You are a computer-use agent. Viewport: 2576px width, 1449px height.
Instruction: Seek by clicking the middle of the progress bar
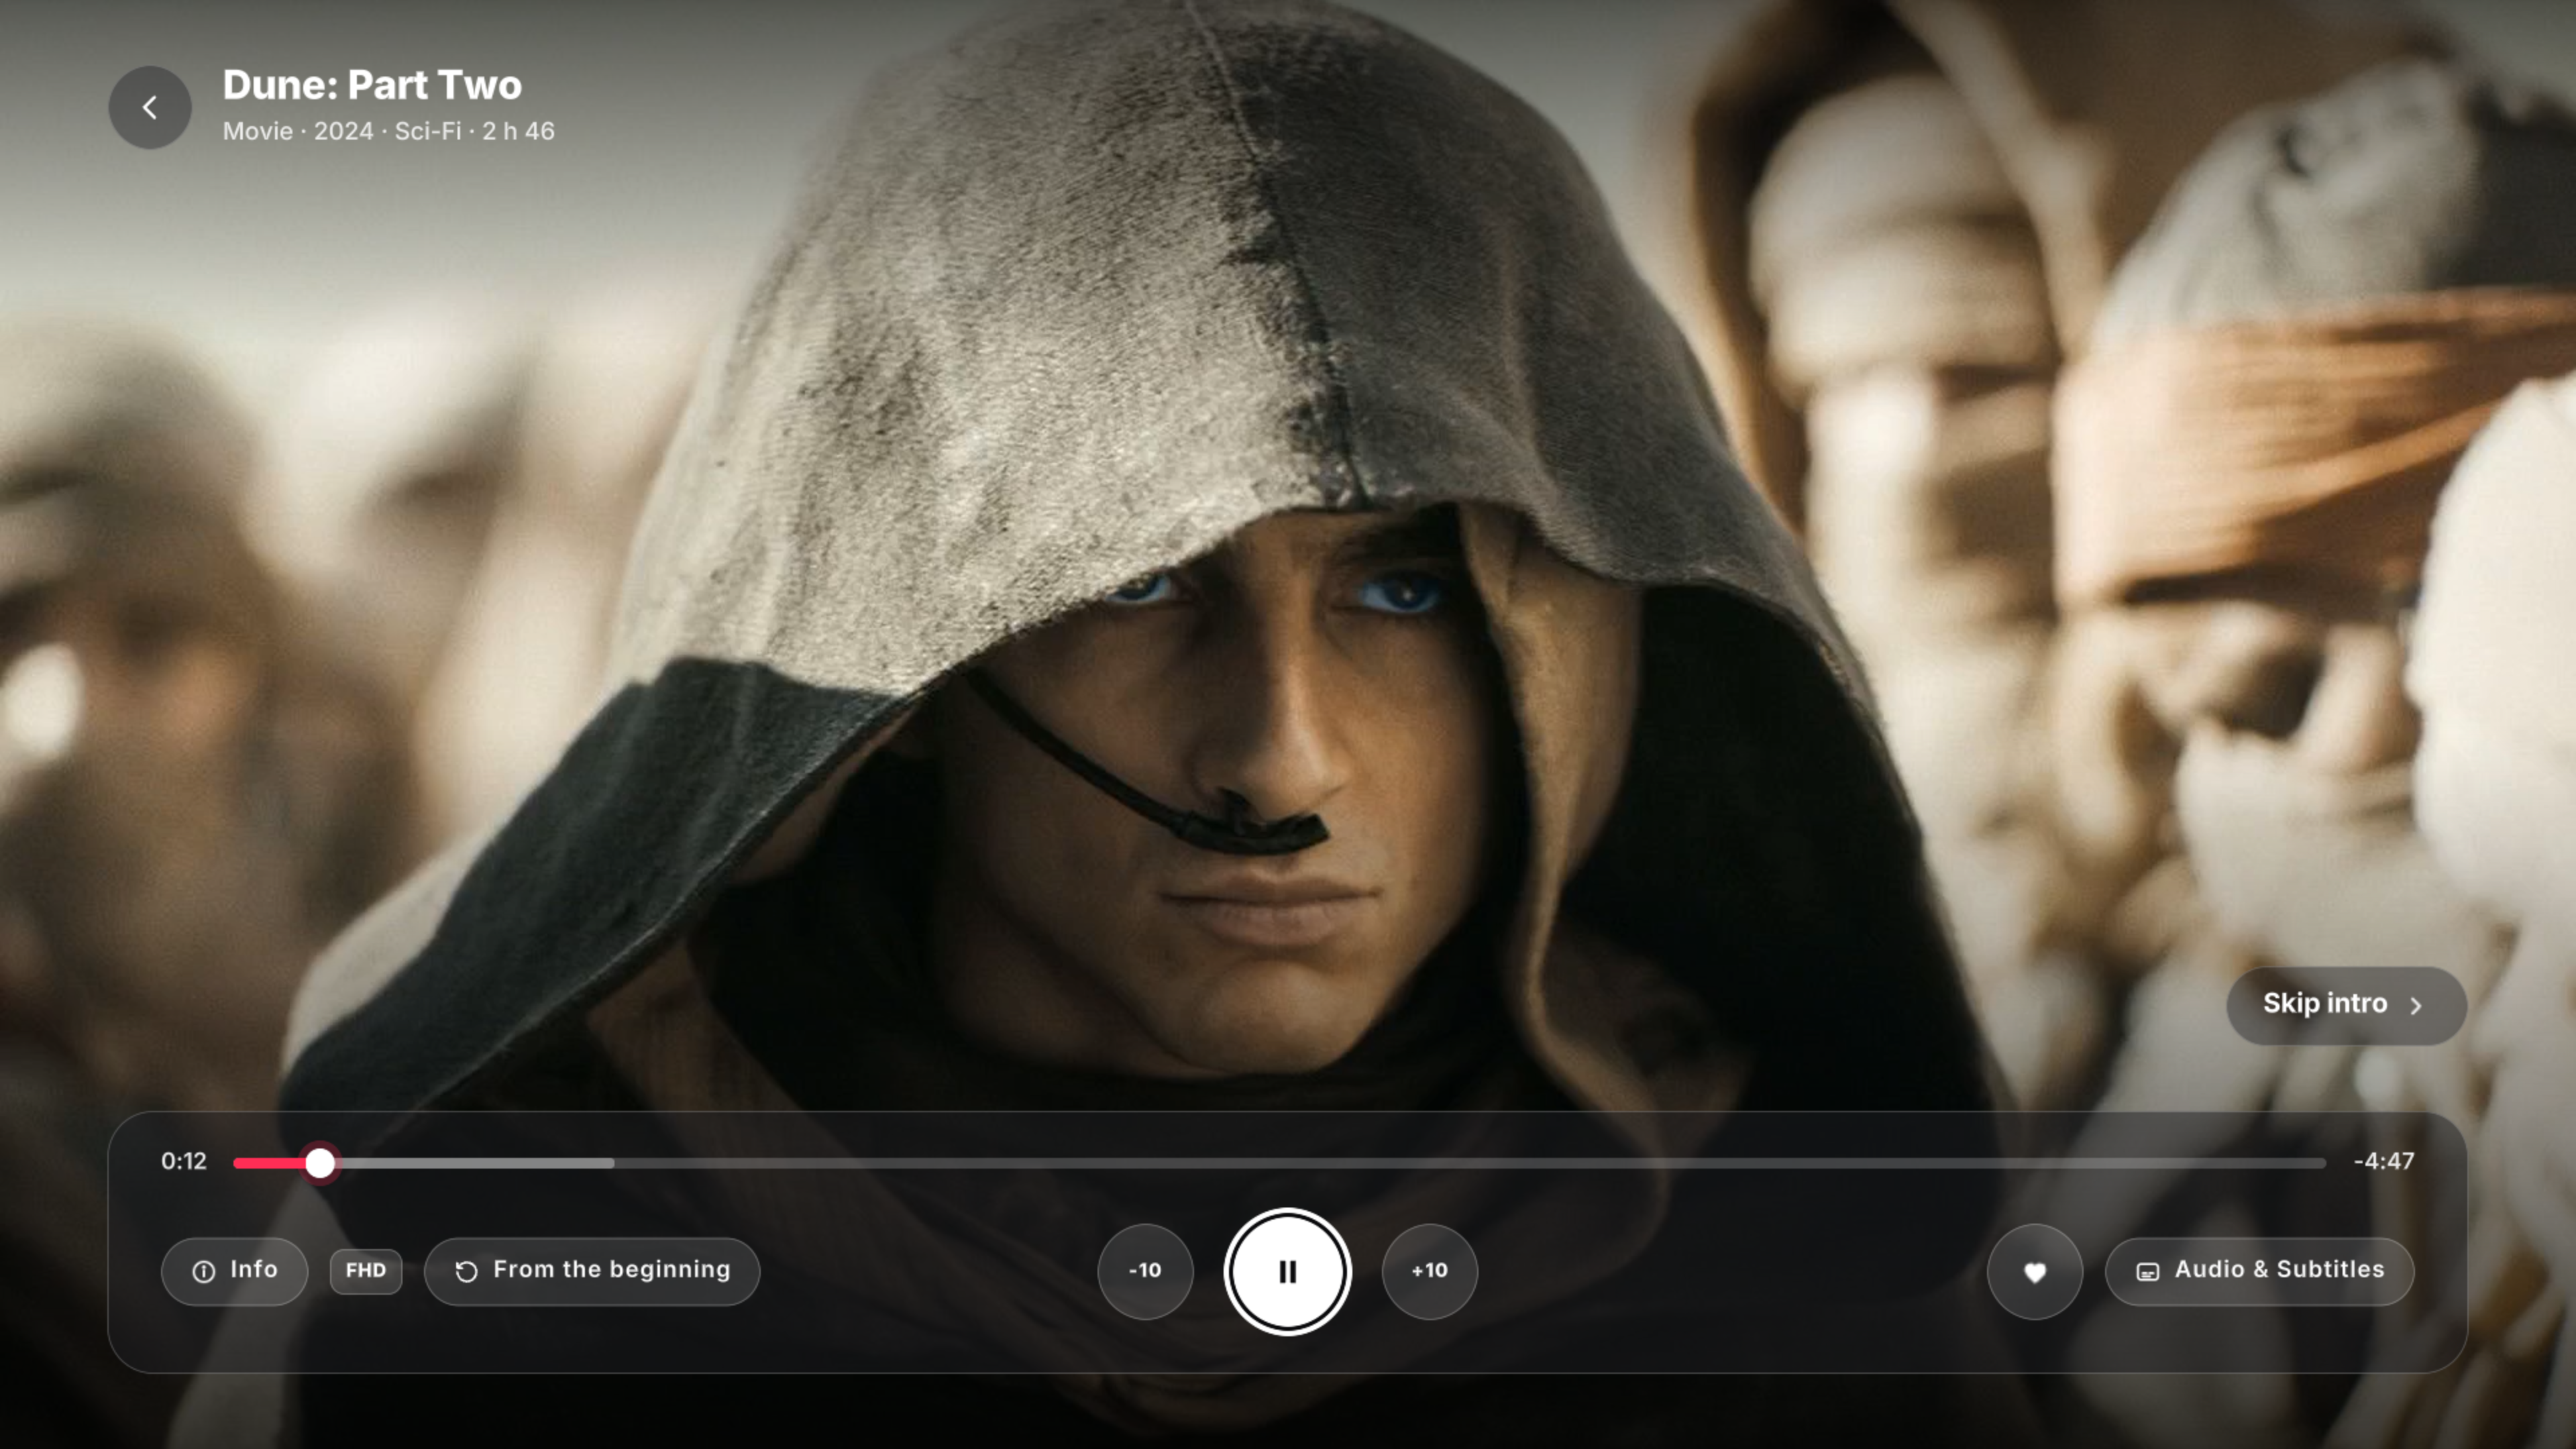coord(1280,1162)
